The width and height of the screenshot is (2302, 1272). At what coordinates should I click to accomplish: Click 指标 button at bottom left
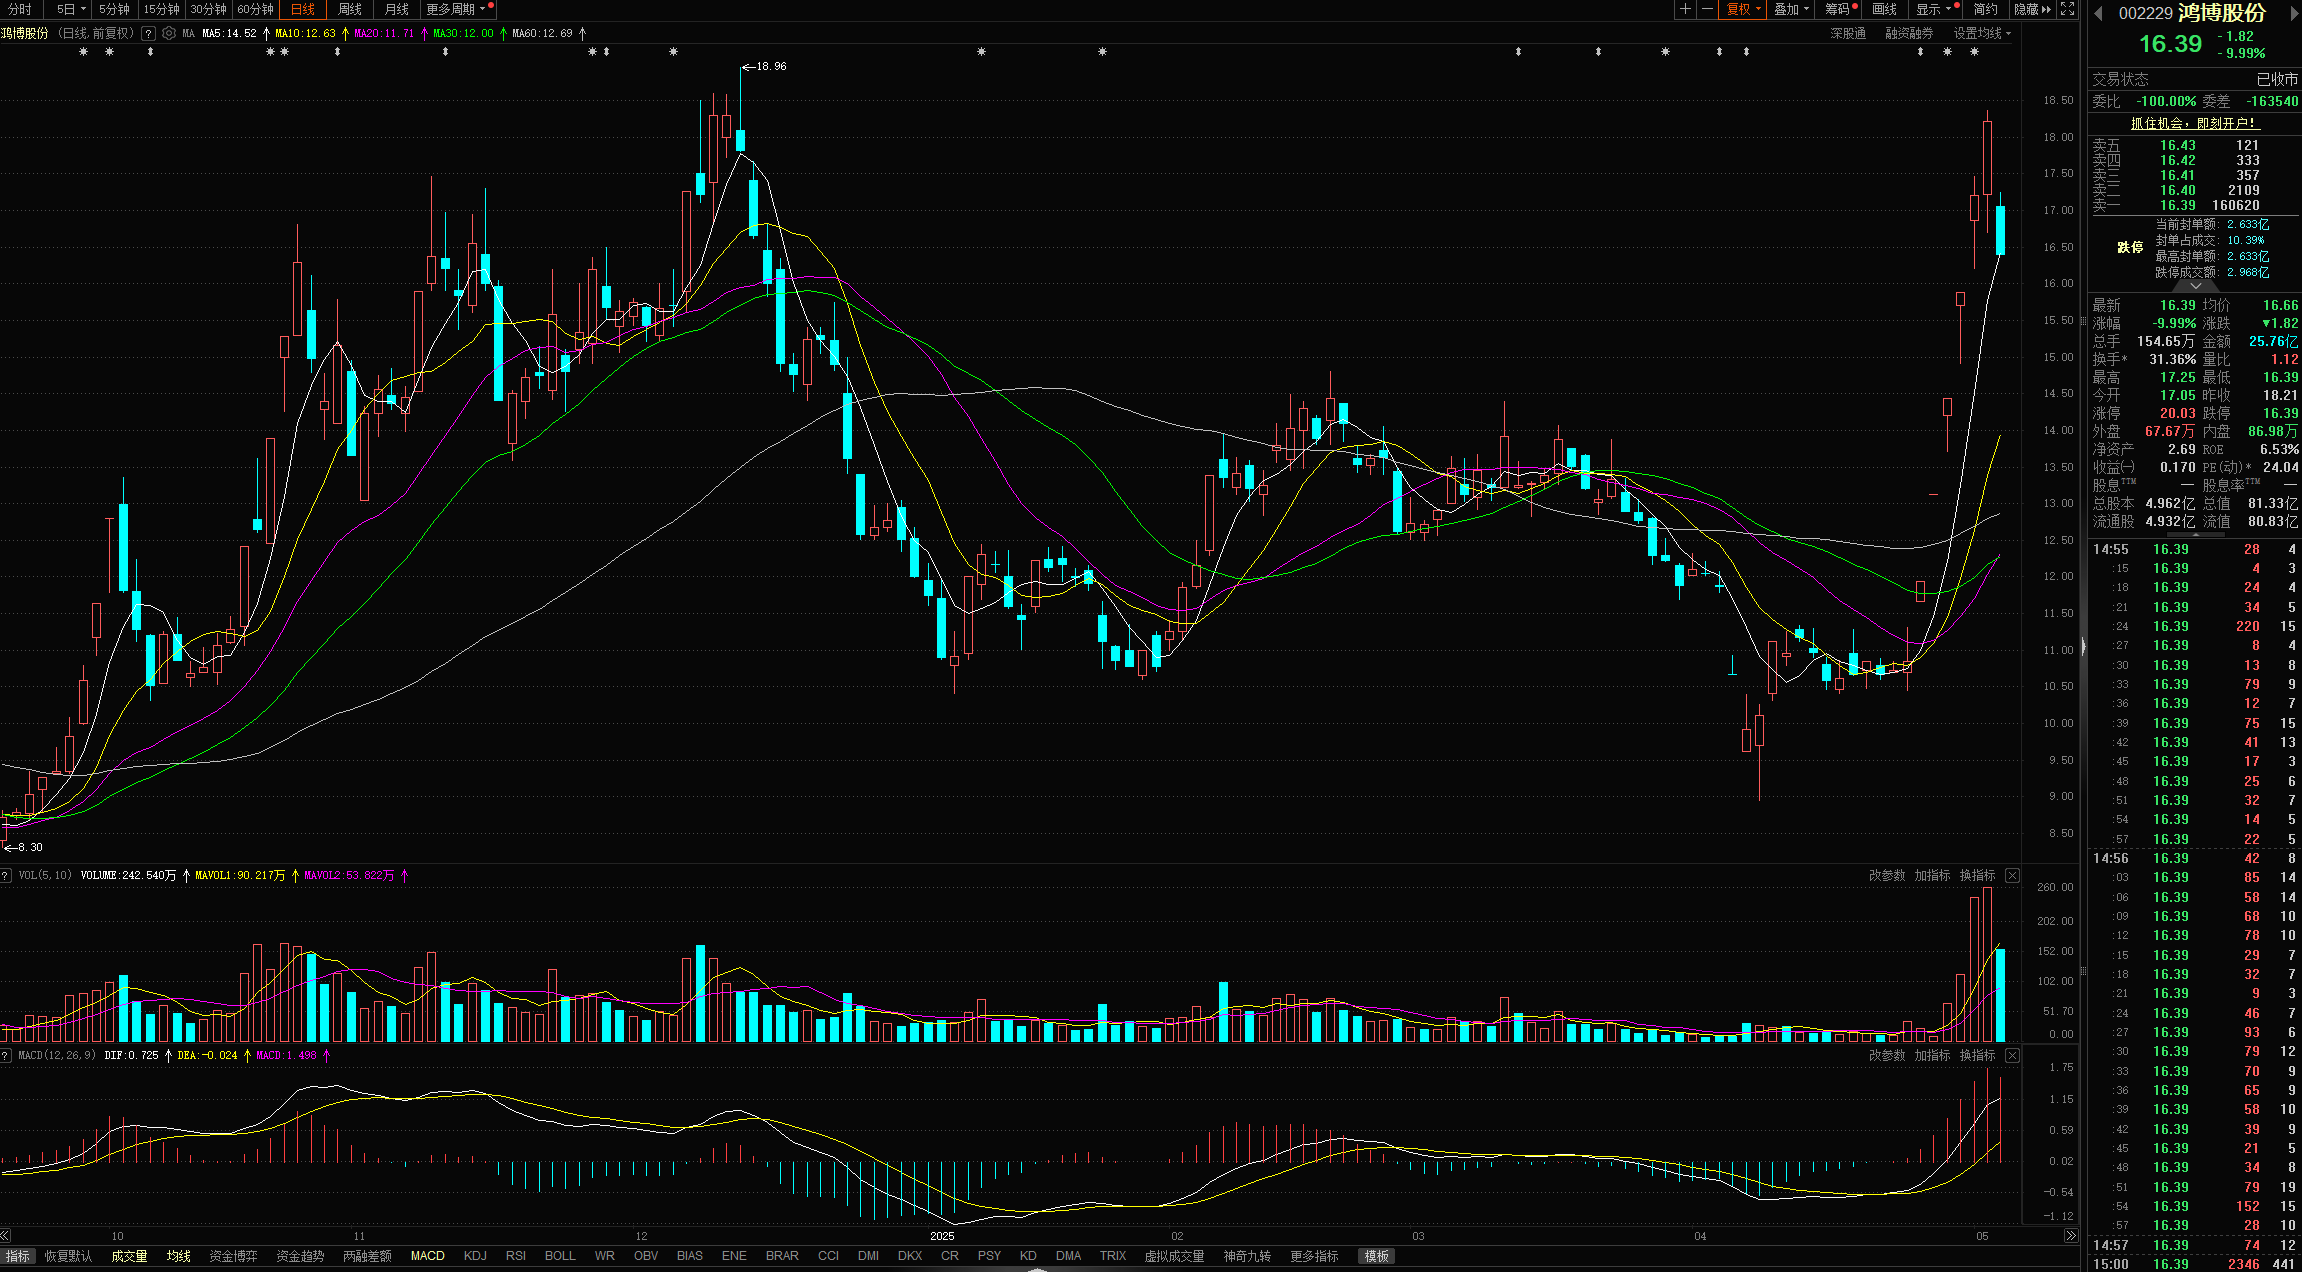click(18, 1256)
